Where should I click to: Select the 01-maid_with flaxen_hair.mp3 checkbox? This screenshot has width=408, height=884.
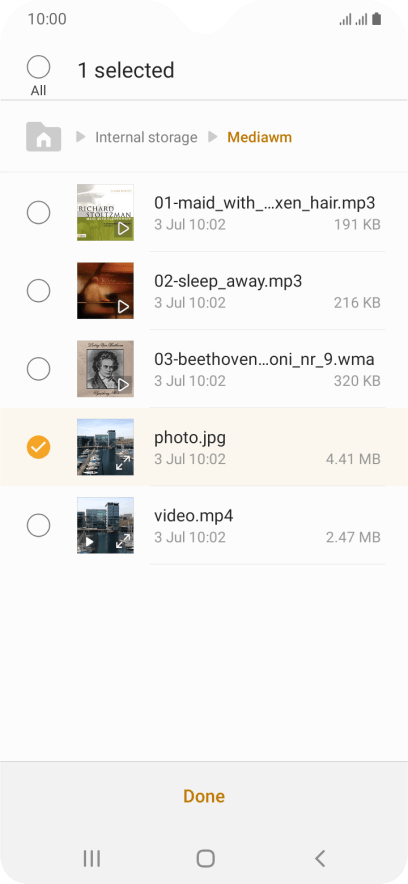tap(38, 213)
